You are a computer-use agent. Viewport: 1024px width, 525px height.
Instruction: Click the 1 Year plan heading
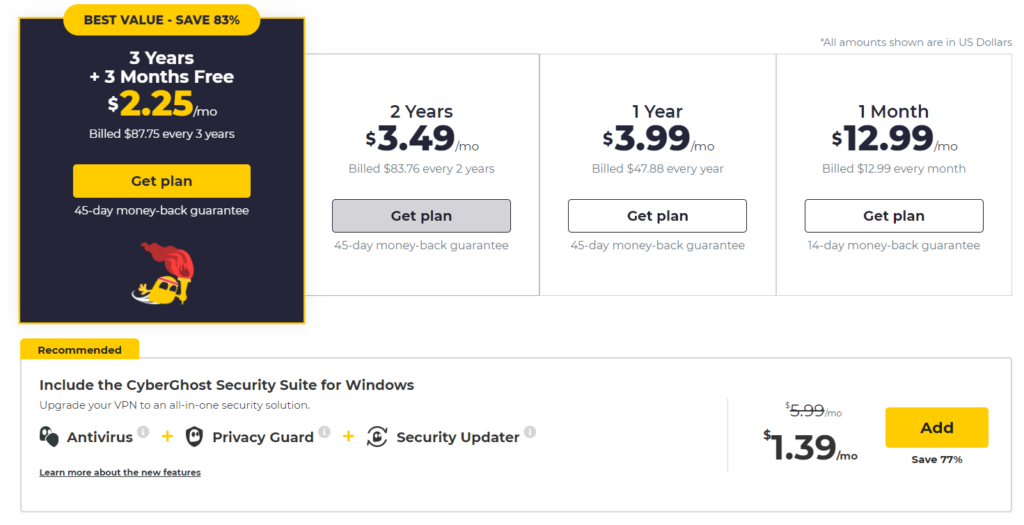(658, 112)
